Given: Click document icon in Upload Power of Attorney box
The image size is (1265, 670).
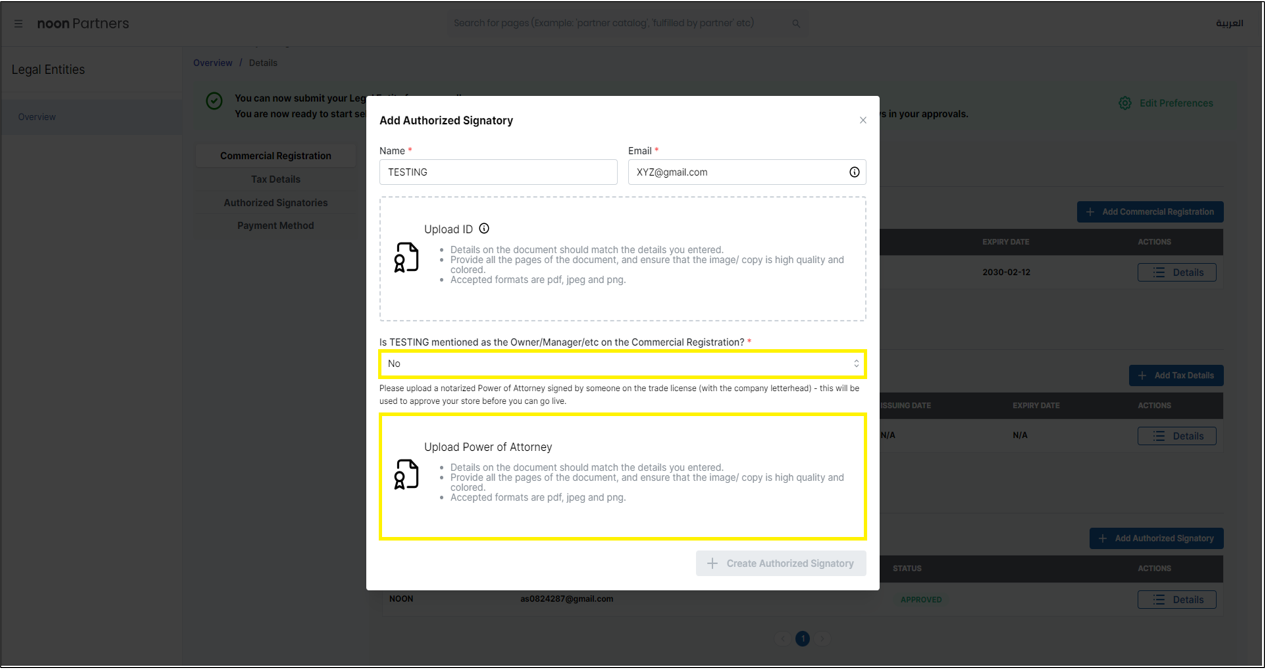Looking at the screenshot, I should [407, 475].
